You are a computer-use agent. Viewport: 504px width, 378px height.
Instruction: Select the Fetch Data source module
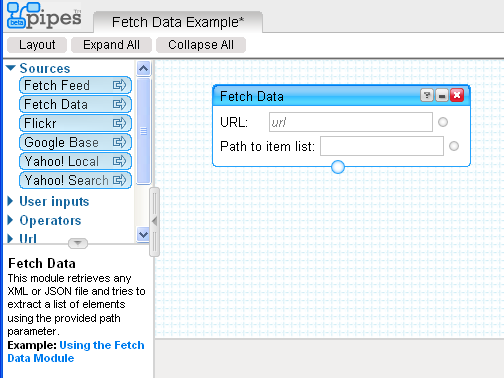coord(75,104)
